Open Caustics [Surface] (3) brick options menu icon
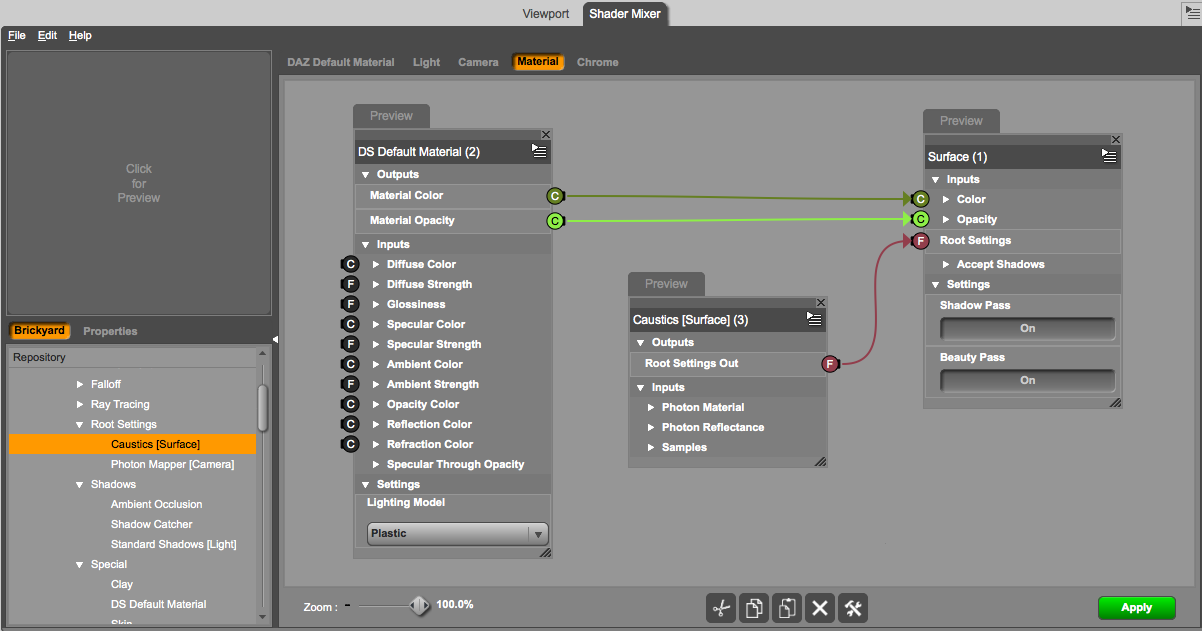The height and width of the screenshot is (631, 1202). pyautogui.click(x=814, y=319)
